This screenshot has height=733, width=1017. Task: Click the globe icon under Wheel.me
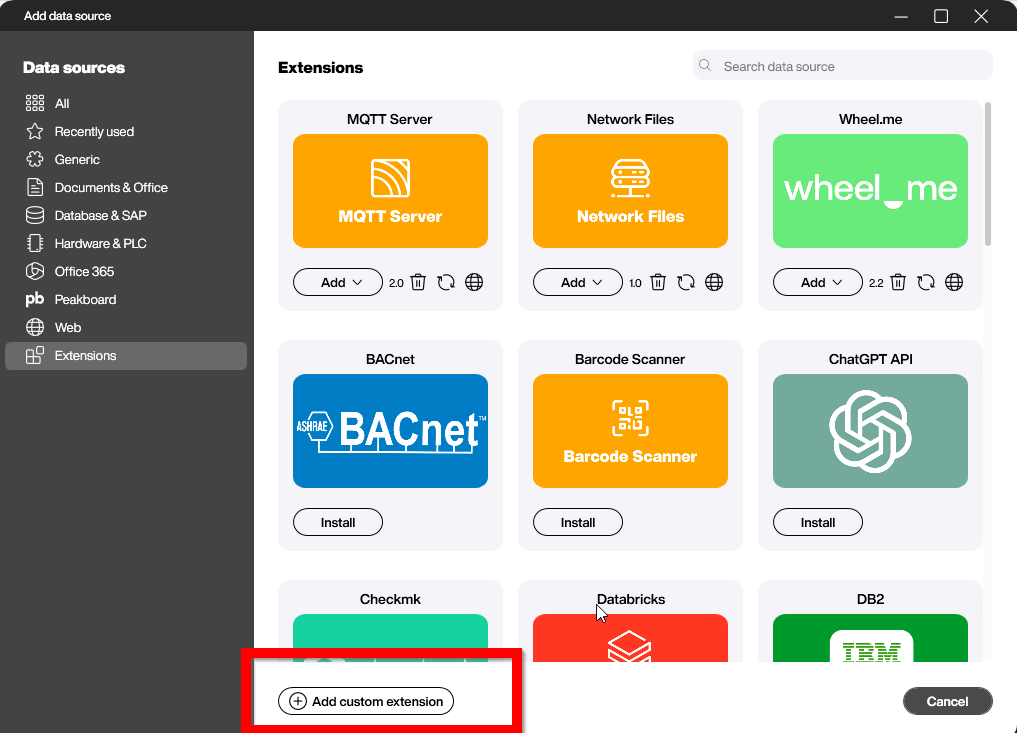point(954,283)
